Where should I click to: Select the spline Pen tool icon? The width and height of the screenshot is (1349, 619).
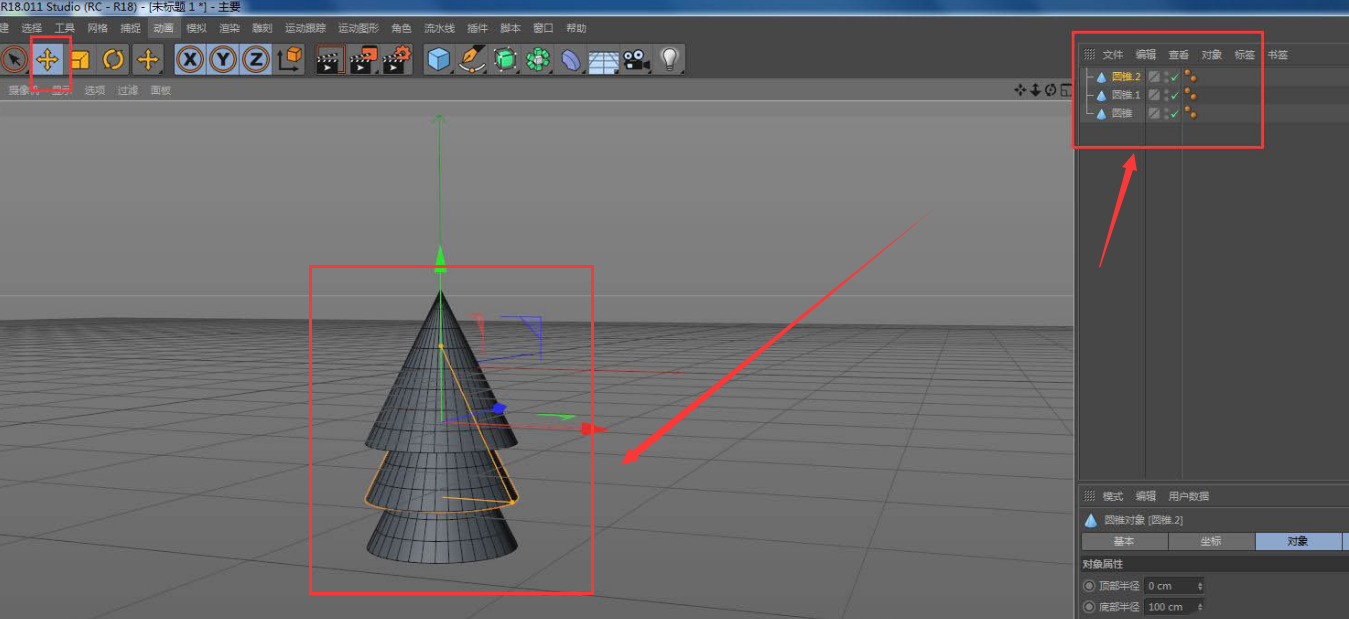(x=472, y=60)
